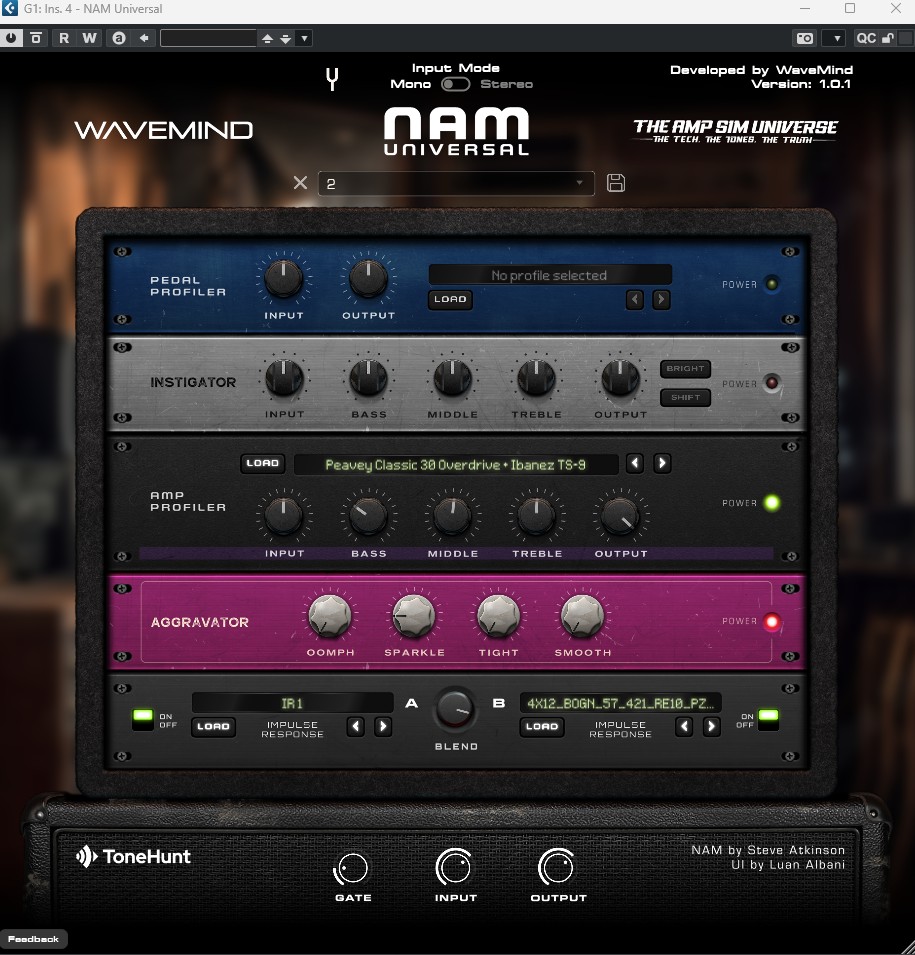Adjust Instigator OUTPUT knob

pos(620,378)
